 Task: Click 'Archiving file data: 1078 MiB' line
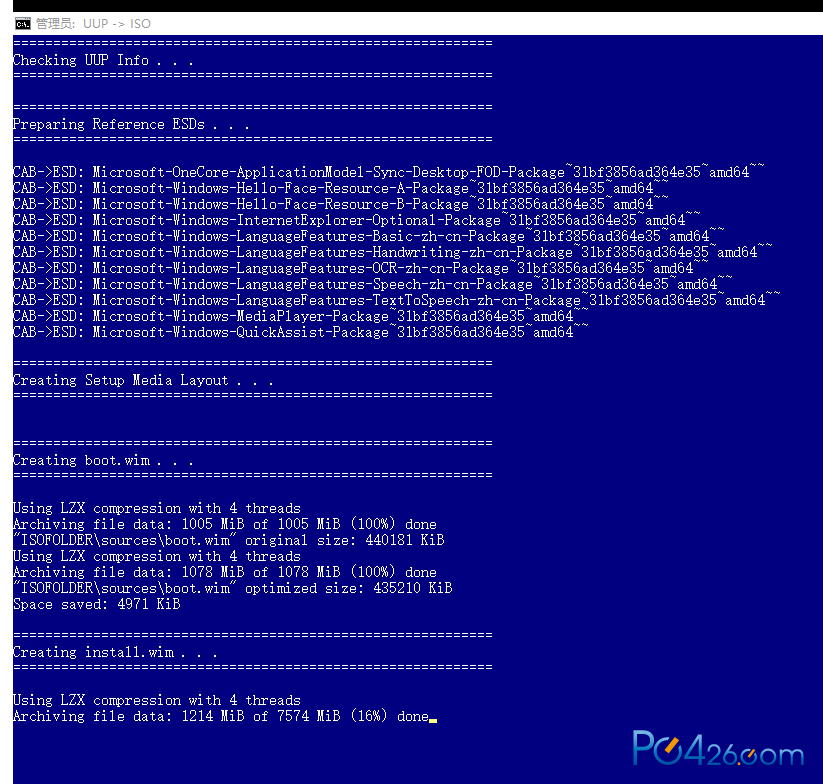pos(225,572)
